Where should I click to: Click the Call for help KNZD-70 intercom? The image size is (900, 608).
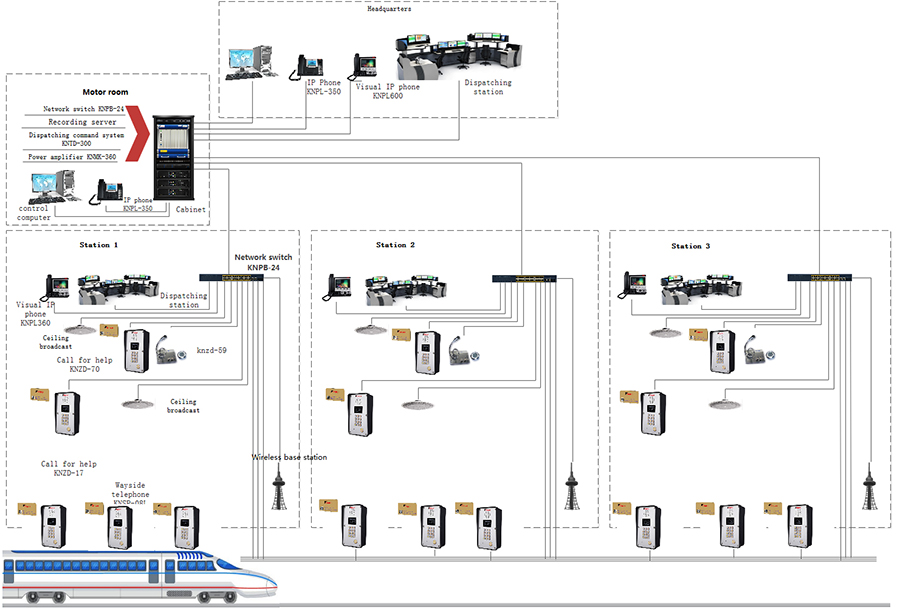(x=136, y=350)
